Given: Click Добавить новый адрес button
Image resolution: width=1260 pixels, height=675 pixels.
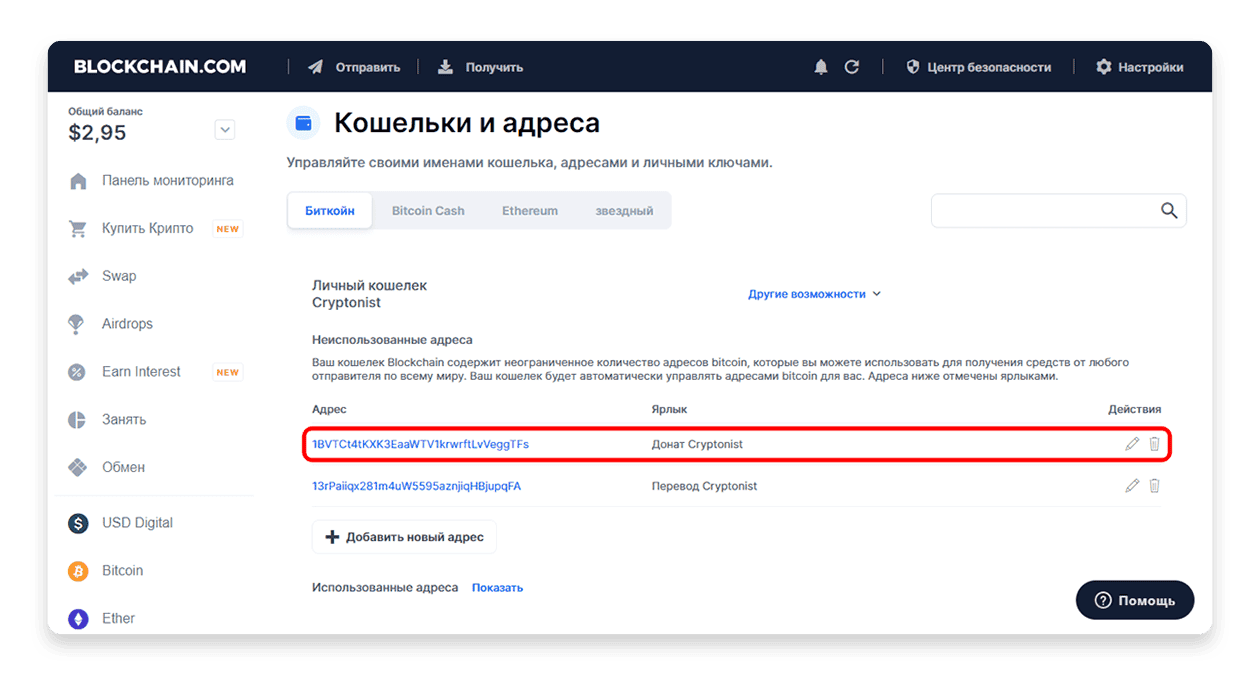Looking at the screenshot, I should [x=404, y=537].
